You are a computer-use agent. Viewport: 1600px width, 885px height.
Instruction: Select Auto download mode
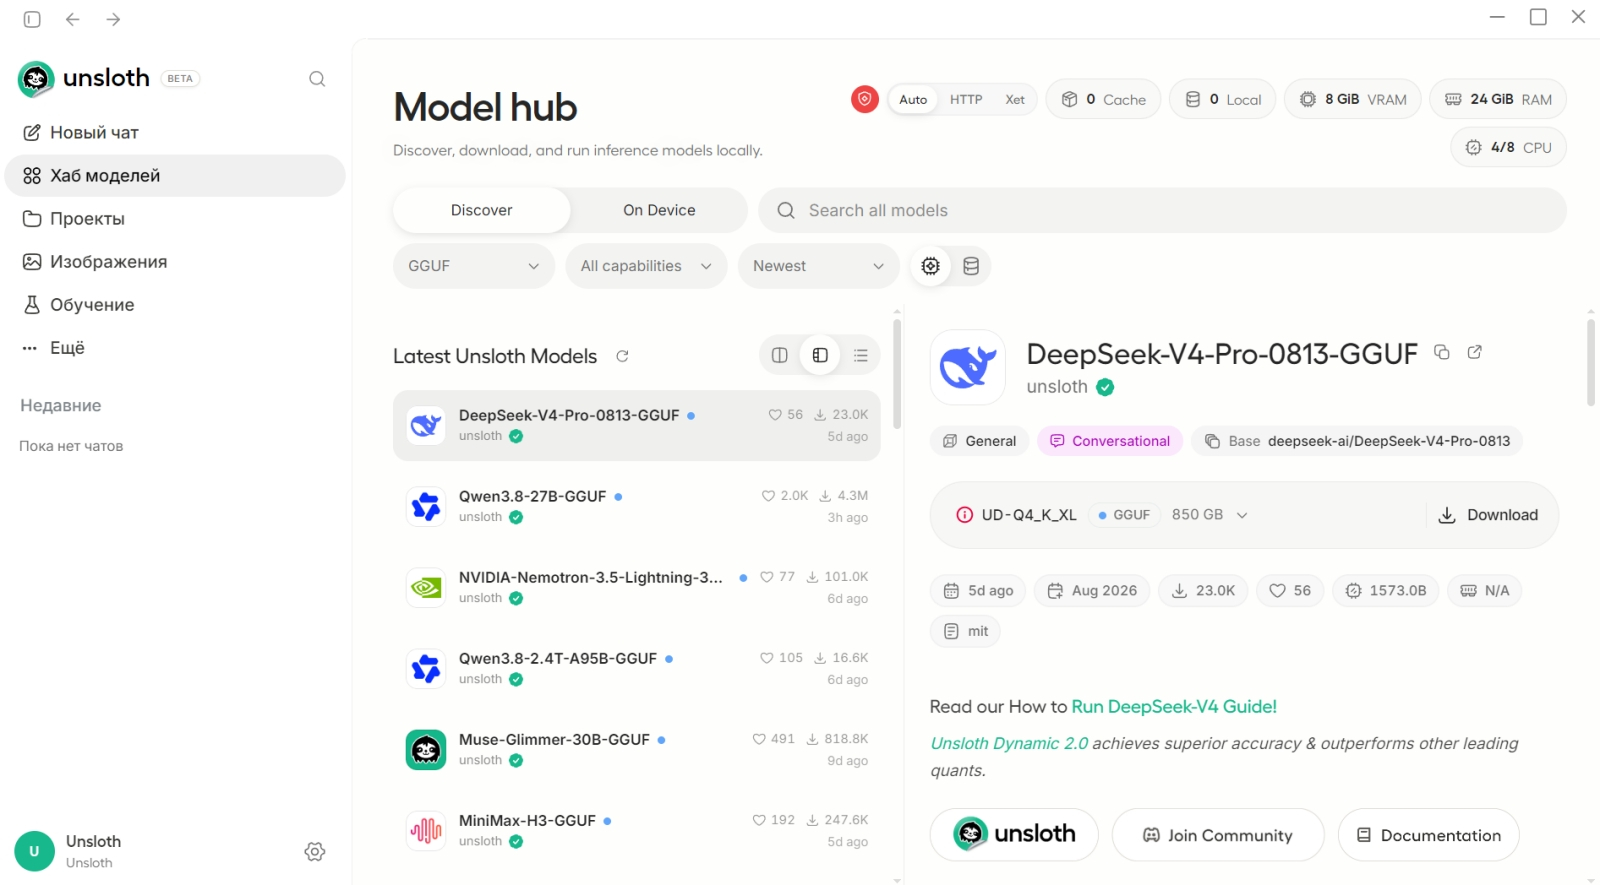coord(913,99)
